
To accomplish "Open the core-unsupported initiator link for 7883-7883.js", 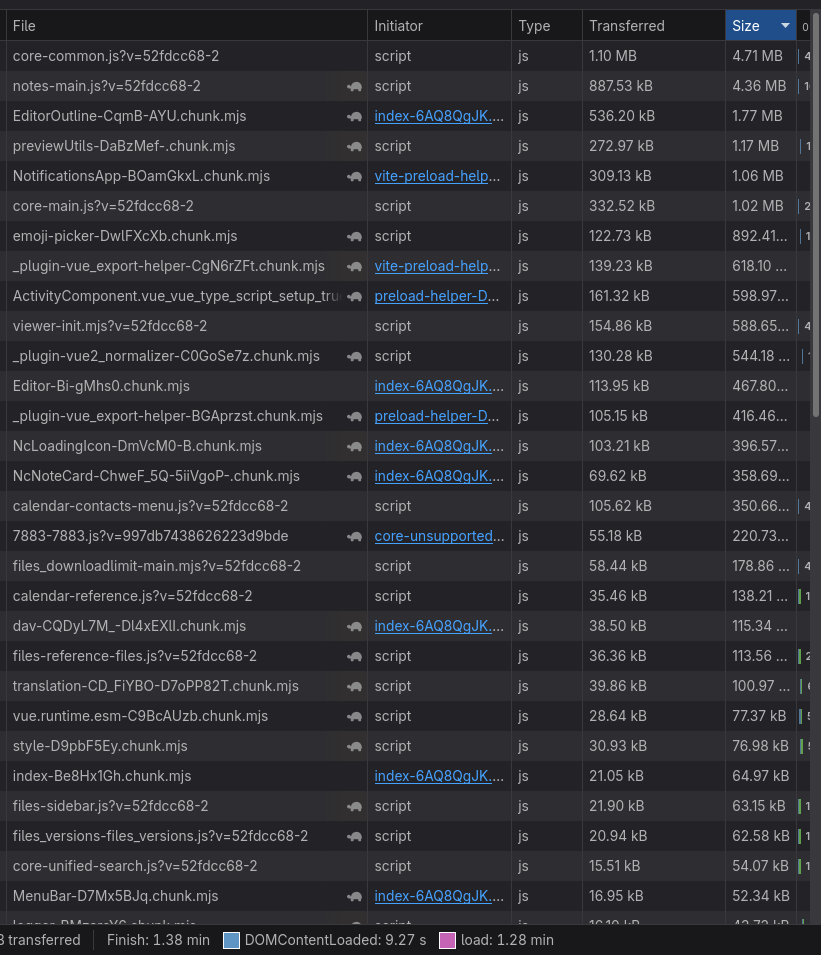I will click(x=437, y=536).
